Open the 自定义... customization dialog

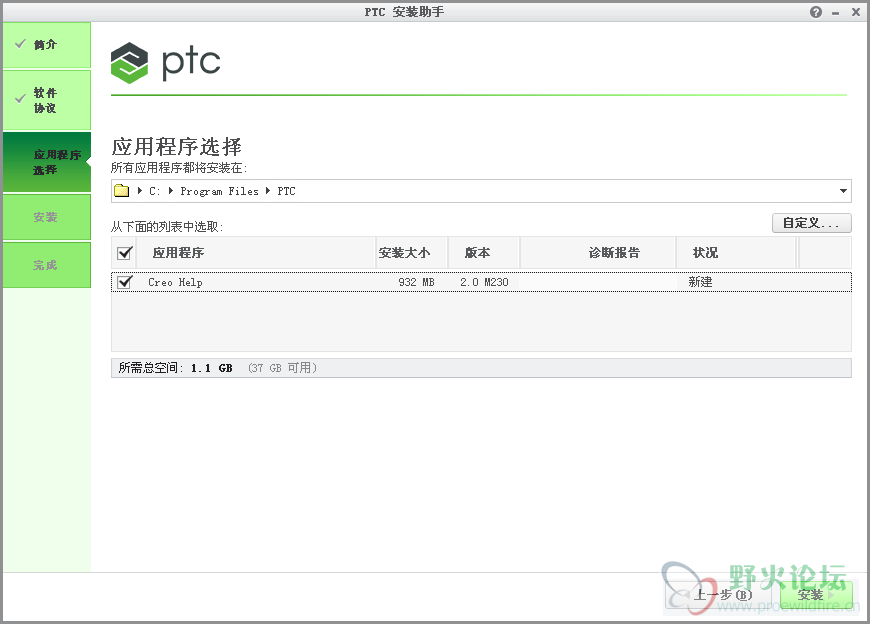(x=812, y=223)
